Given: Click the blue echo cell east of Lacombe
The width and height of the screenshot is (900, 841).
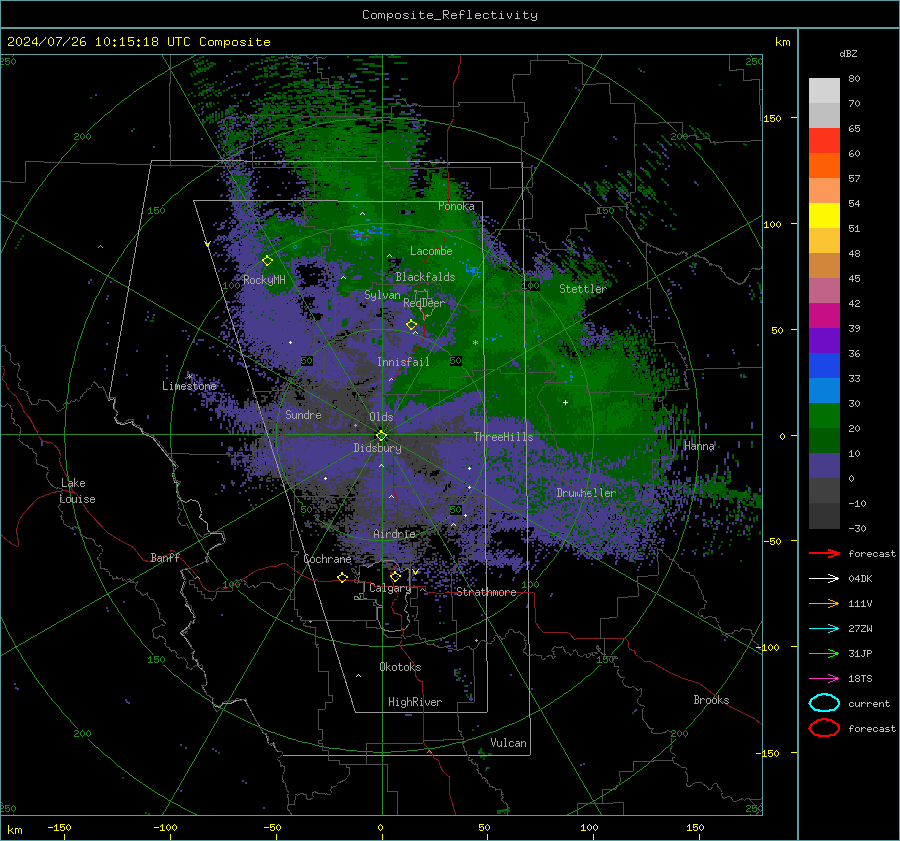Looking at the screenshot, I should [x=472, y=269].
